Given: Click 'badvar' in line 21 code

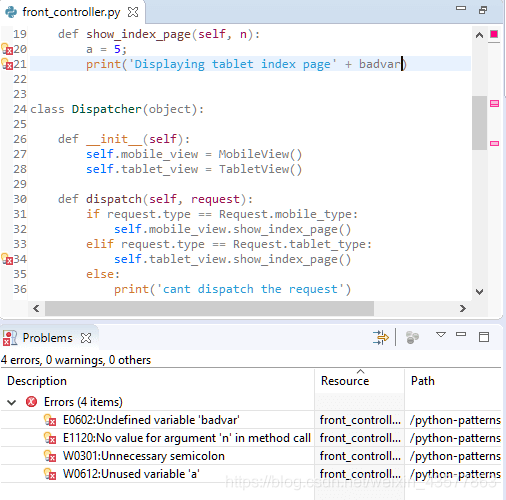Looking at the screenshot, I should coord(379,64).
